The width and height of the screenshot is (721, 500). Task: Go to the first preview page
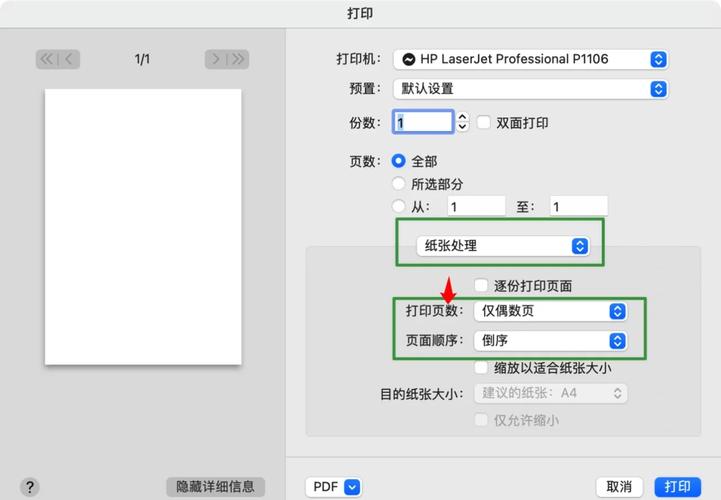[47, 59]
